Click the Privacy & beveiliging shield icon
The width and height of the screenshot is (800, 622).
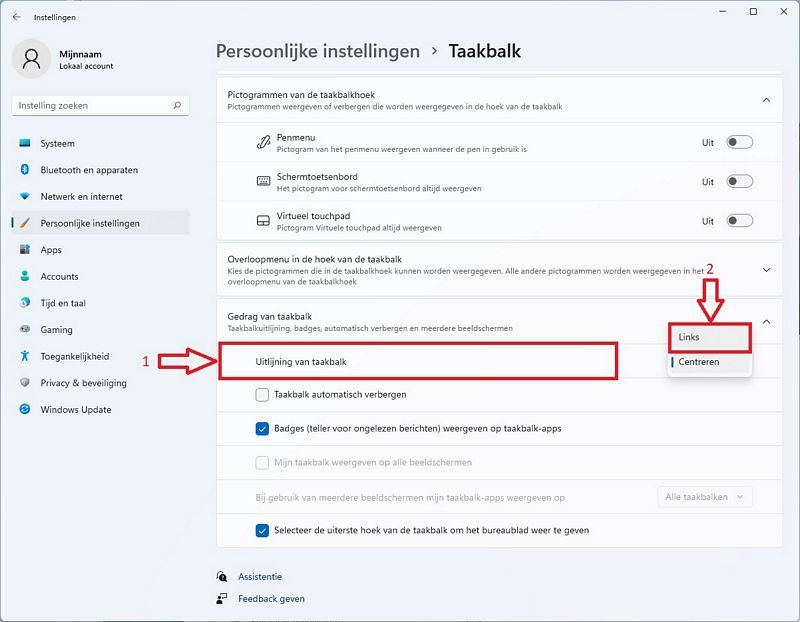tap(24, 382)
